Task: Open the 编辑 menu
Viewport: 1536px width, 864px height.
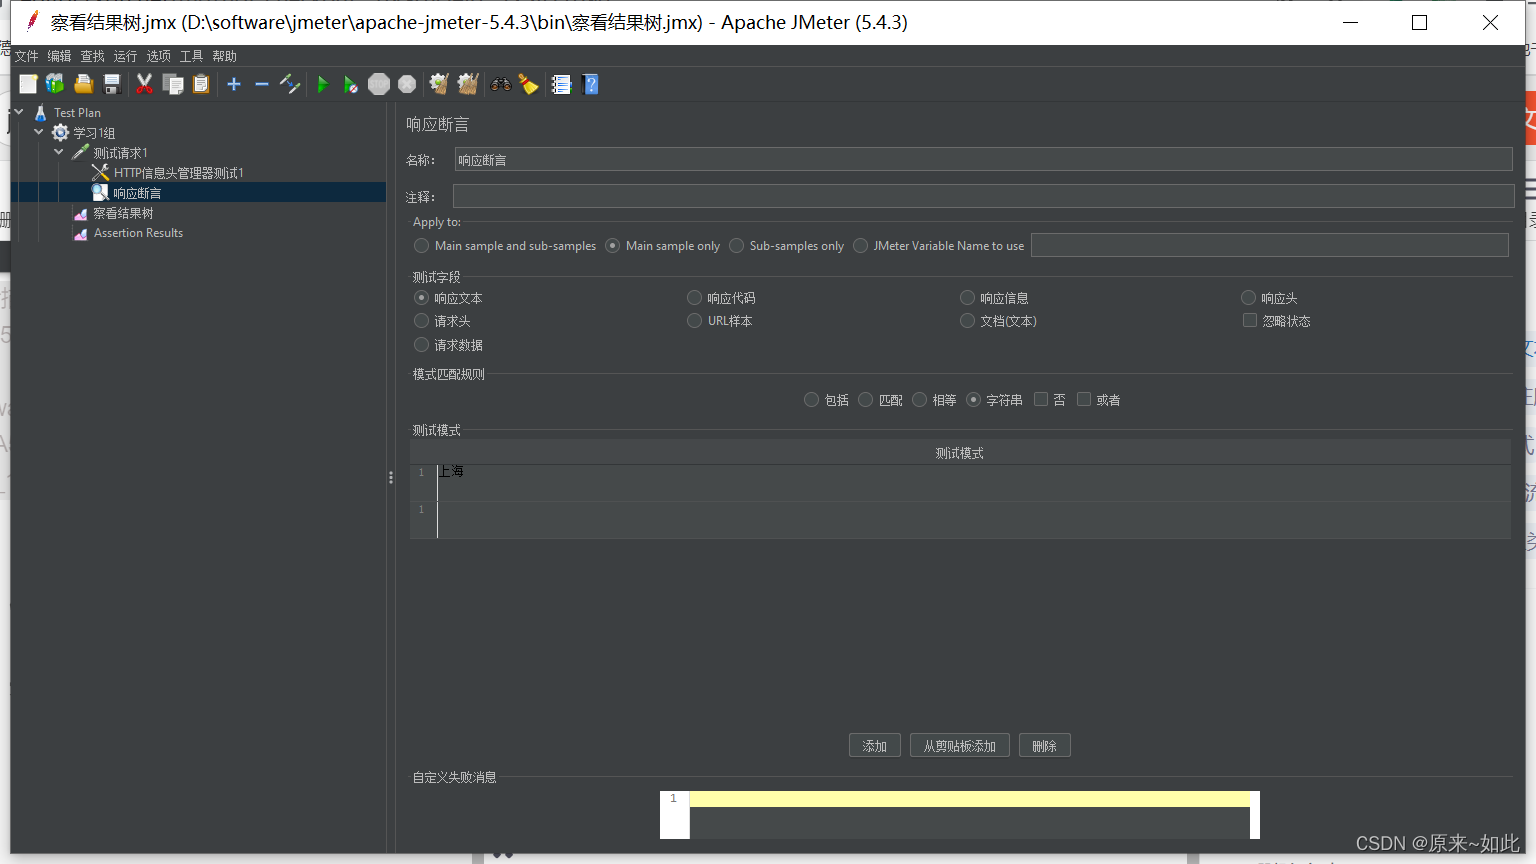Action: [x=59, y=56]
